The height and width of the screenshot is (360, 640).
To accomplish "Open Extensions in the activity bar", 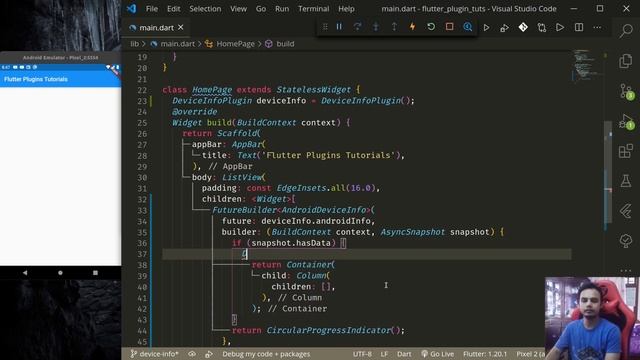I will 626,151.
